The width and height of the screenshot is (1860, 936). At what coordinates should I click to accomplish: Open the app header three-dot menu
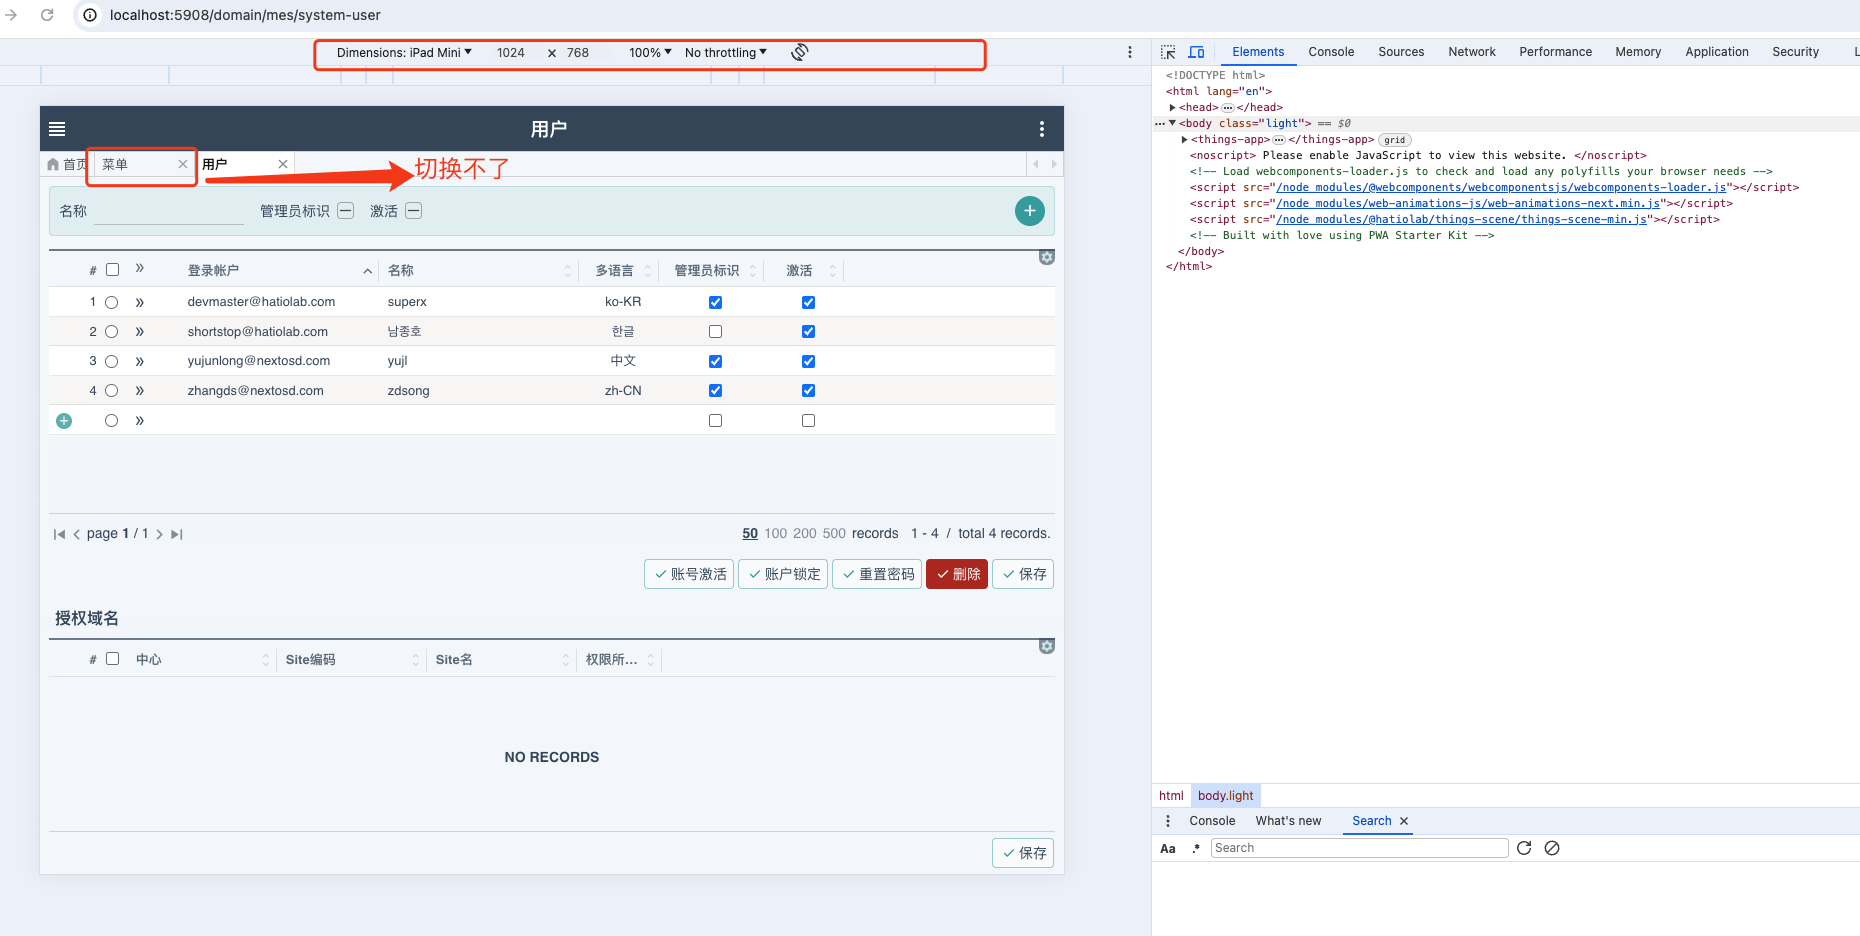pyautogui.click(x=1042, y=129)
